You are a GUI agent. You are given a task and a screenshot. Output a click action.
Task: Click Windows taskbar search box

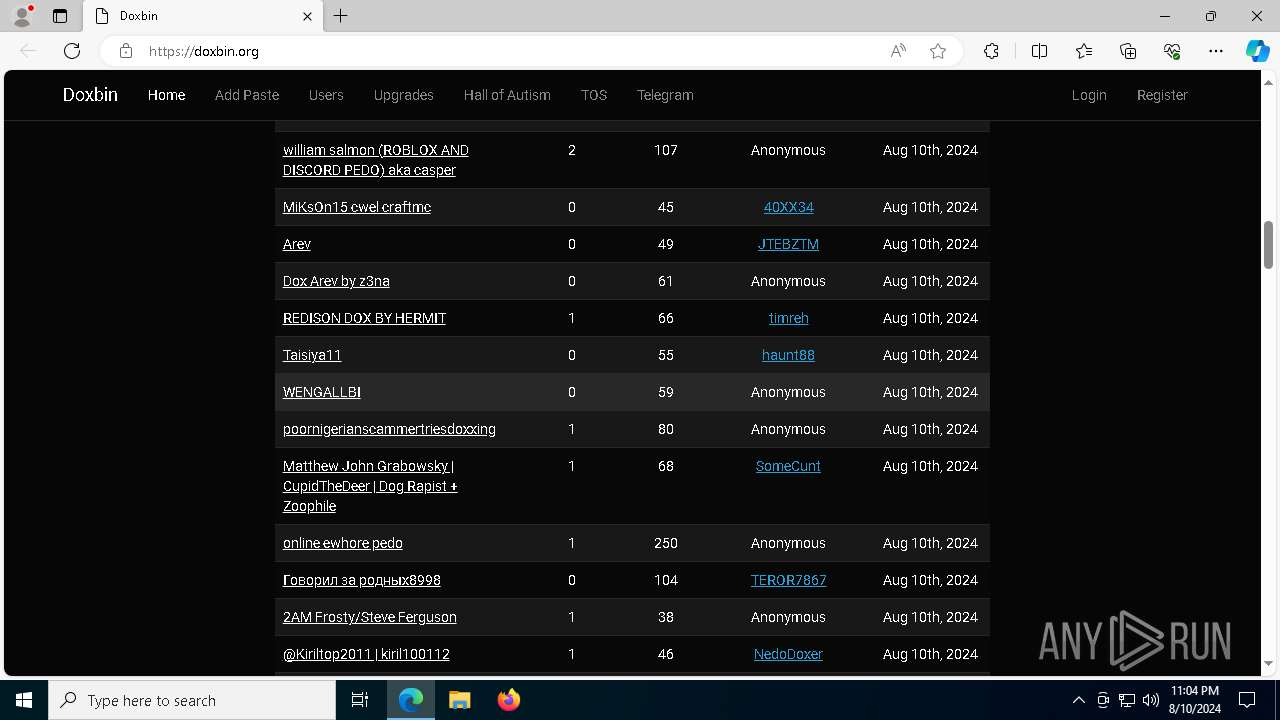[192, 700]
